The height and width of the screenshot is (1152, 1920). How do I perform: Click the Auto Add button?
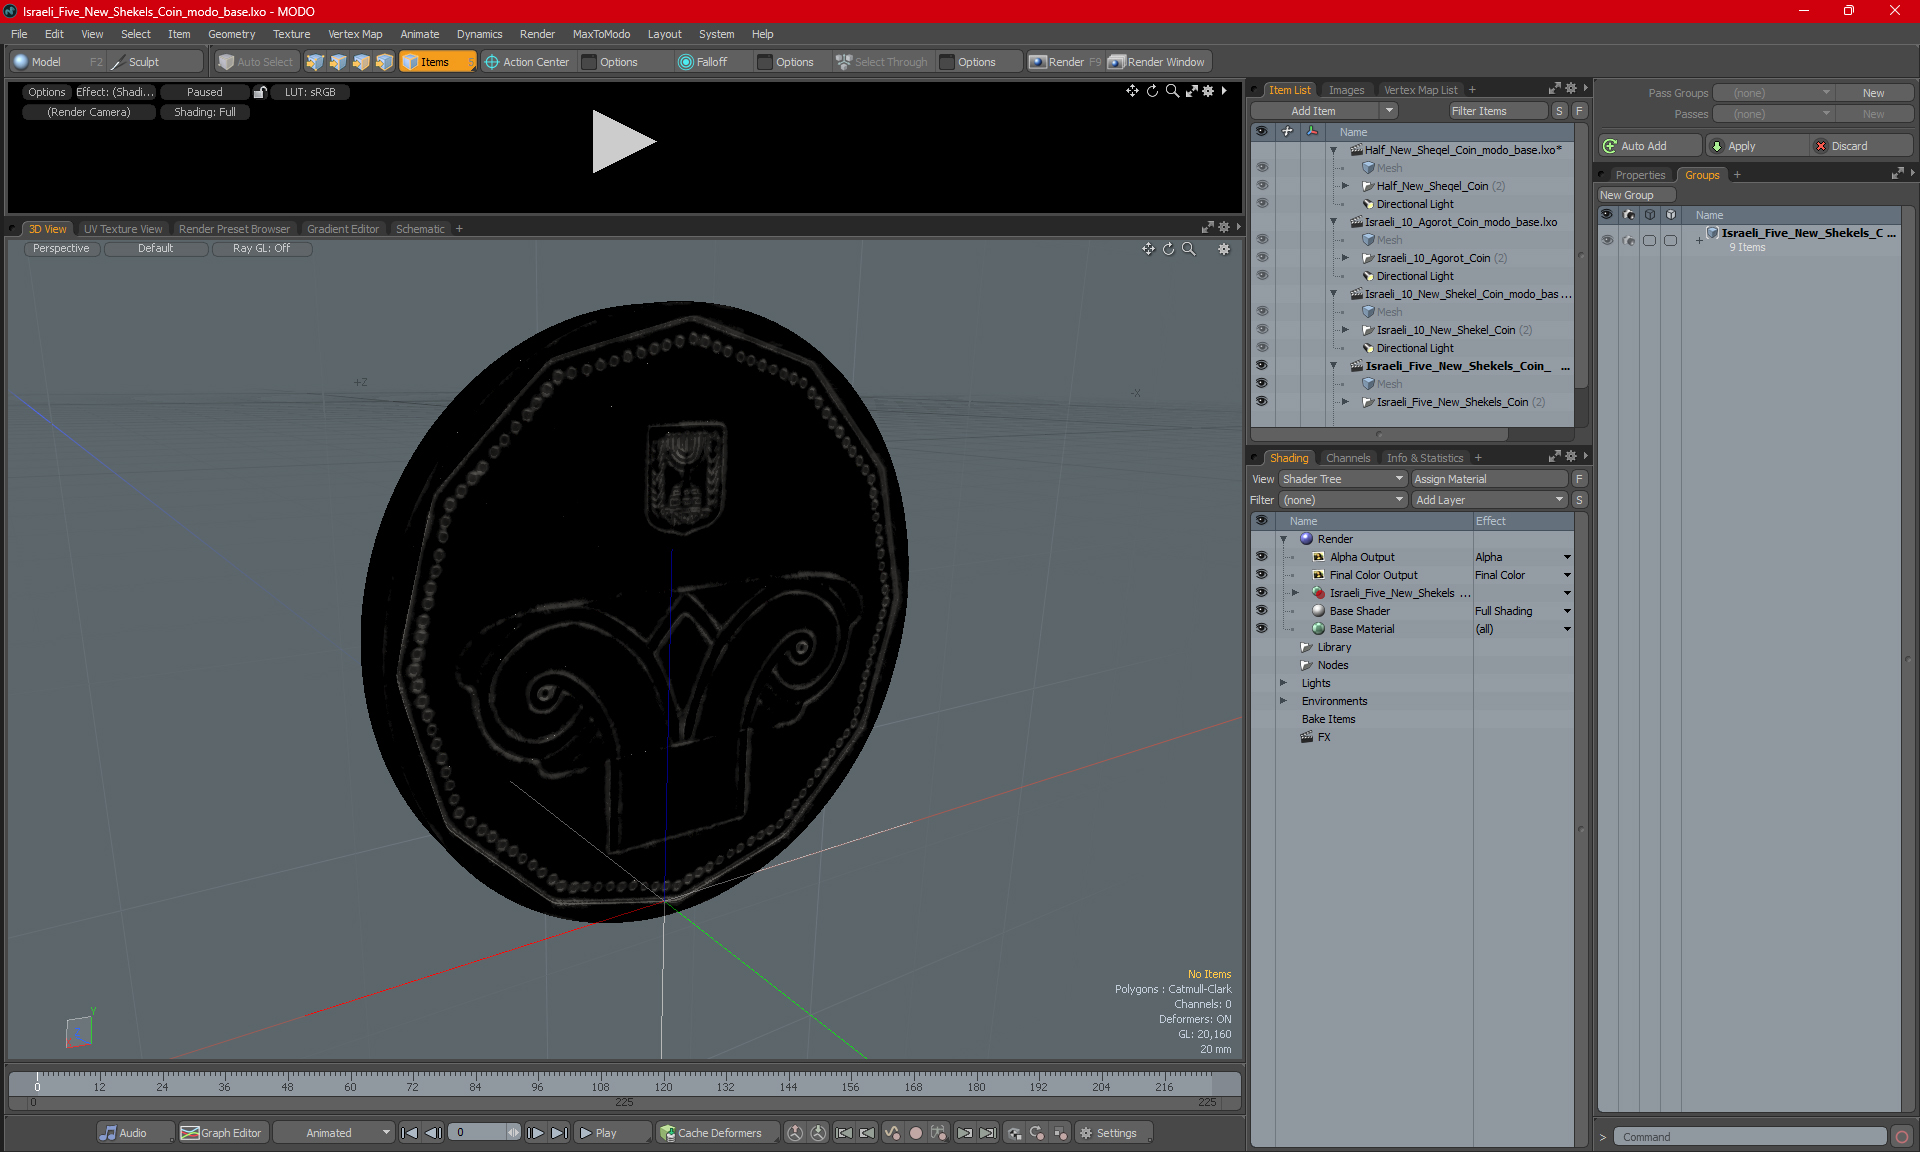point(1643,146)
